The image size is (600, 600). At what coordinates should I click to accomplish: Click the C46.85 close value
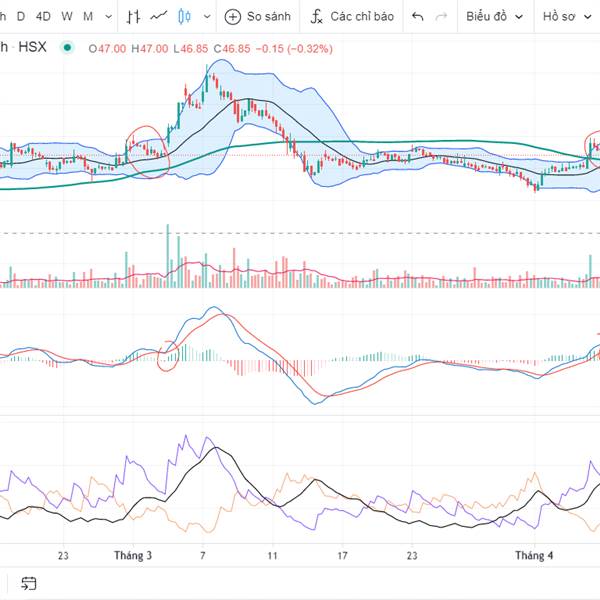pos(232,49)
